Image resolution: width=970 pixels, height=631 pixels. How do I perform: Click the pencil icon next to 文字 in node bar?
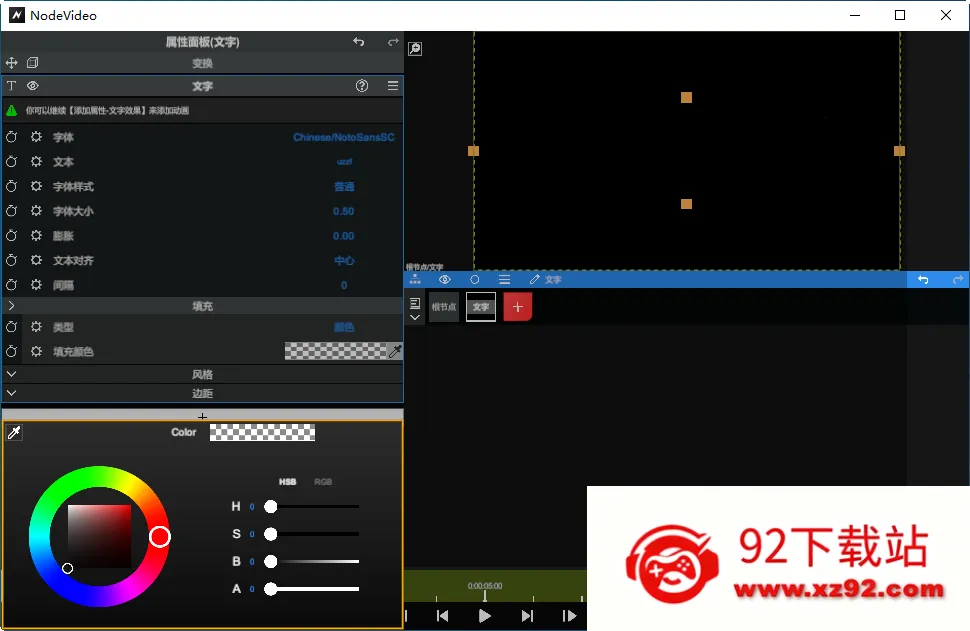535,279
